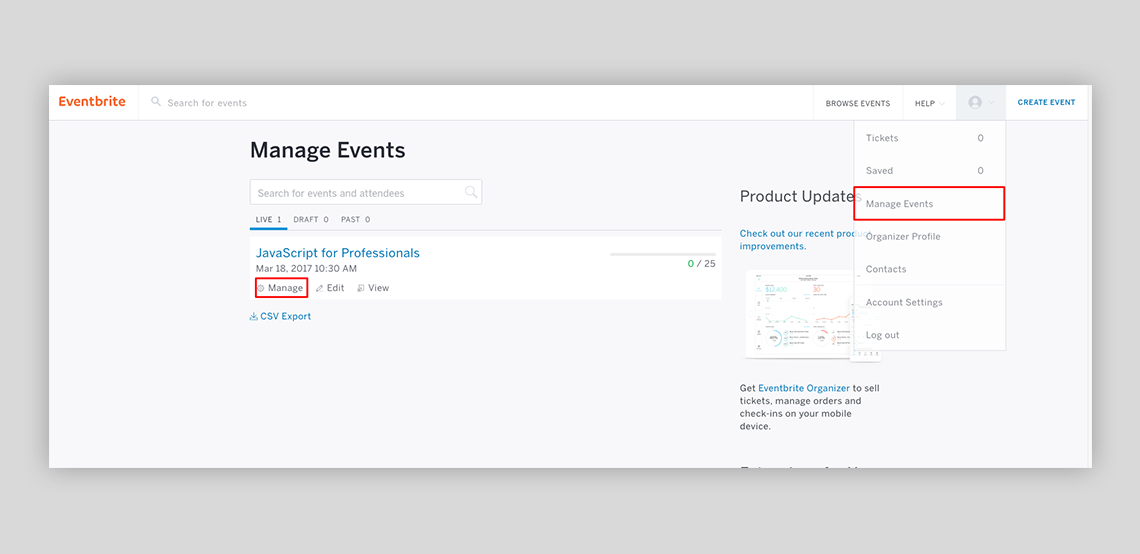Image resolution: width=1140 pixels, height=554 pixels.
Task: Choose Manage Events in account menu
Action: click(x=930, y=204)
